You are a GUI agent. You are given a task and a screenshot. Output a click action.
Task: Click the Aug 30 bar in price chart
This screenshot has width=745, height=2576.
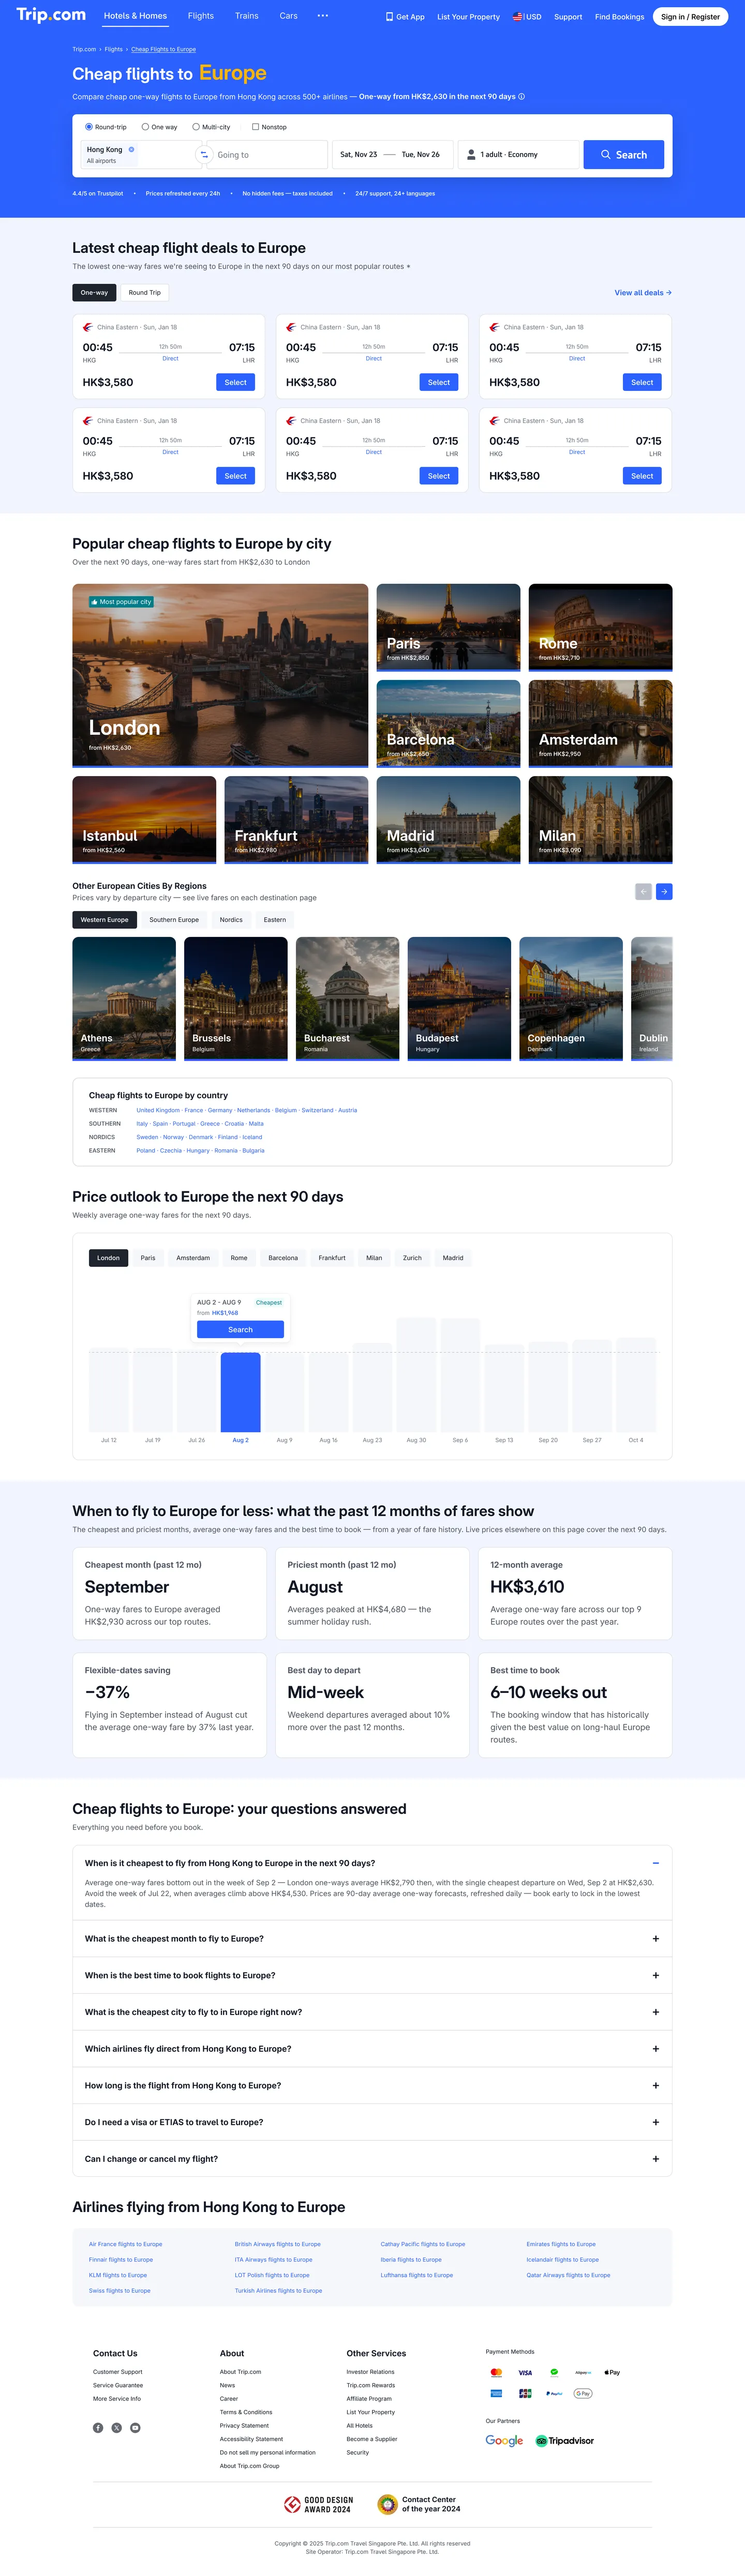click(416, 1375)
